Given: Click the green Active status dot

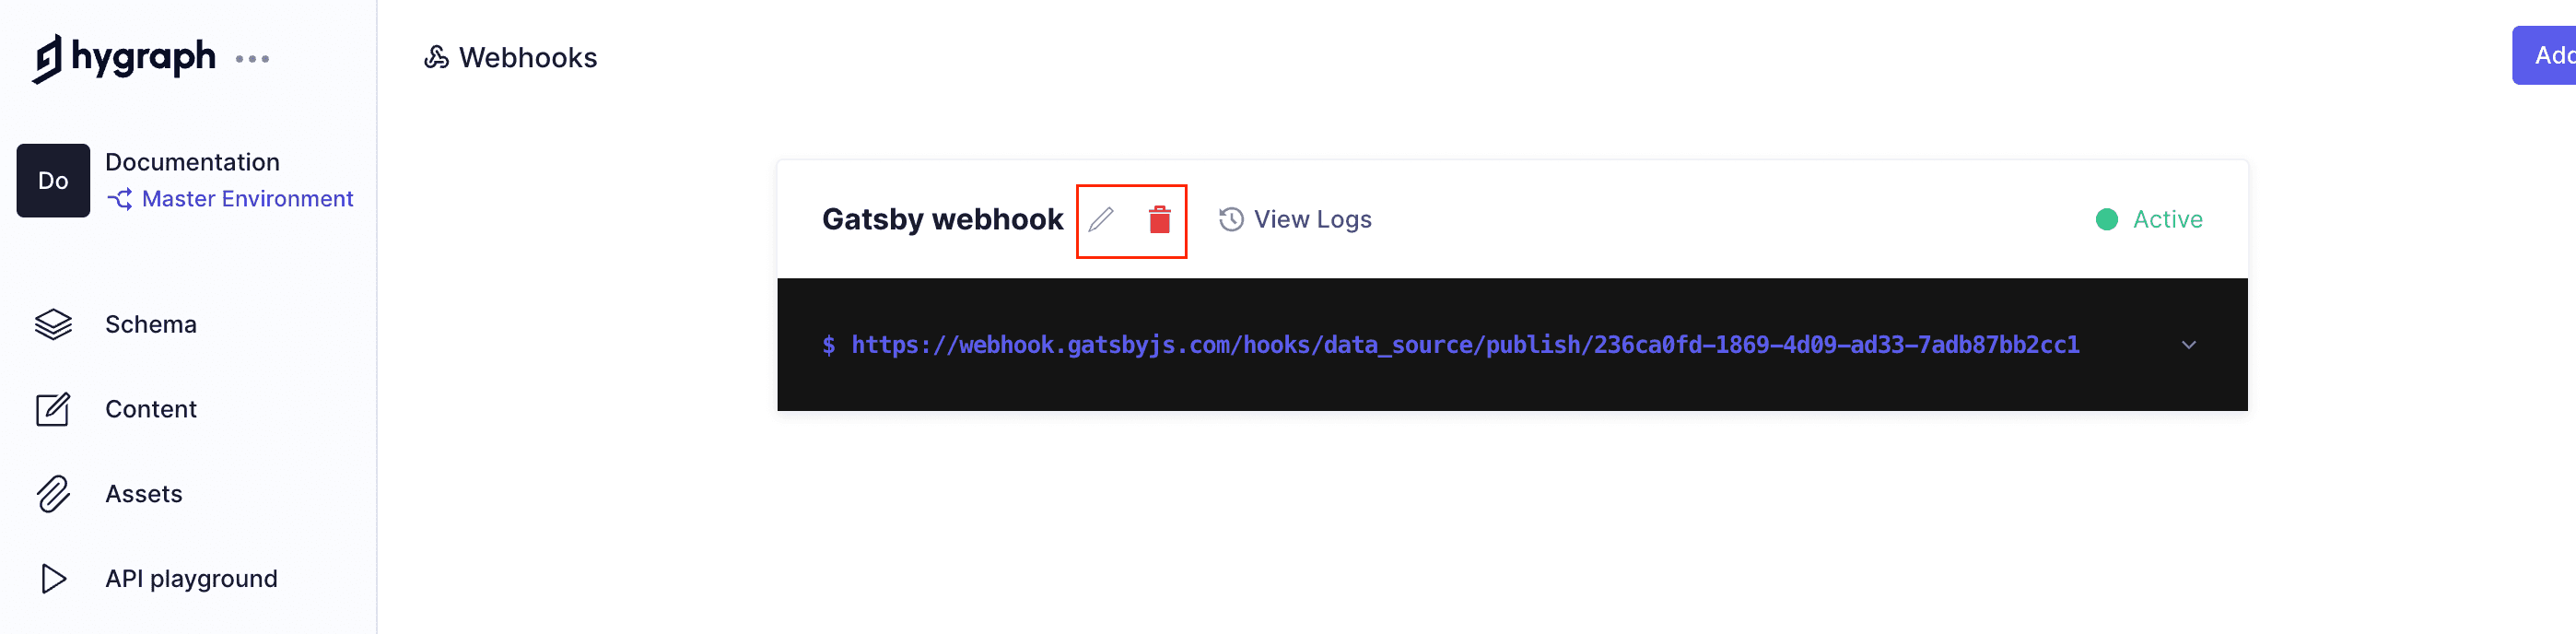Looking at the screenshot, I should point(2110,219).
